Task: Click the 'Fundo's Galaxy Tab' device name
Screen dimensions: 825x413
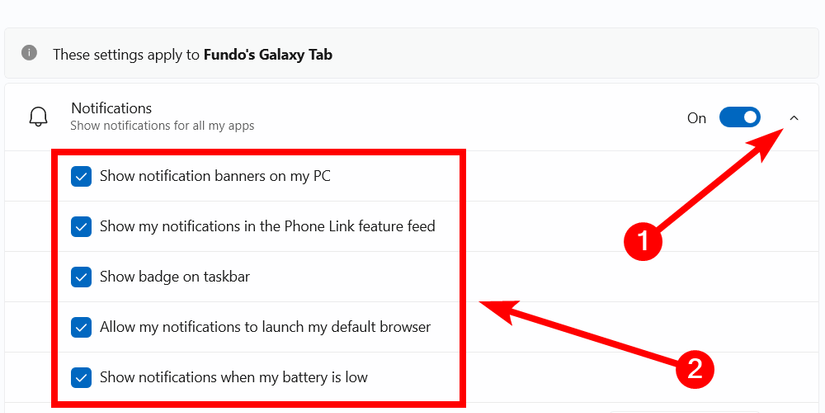Action: [x=268, y=55]
